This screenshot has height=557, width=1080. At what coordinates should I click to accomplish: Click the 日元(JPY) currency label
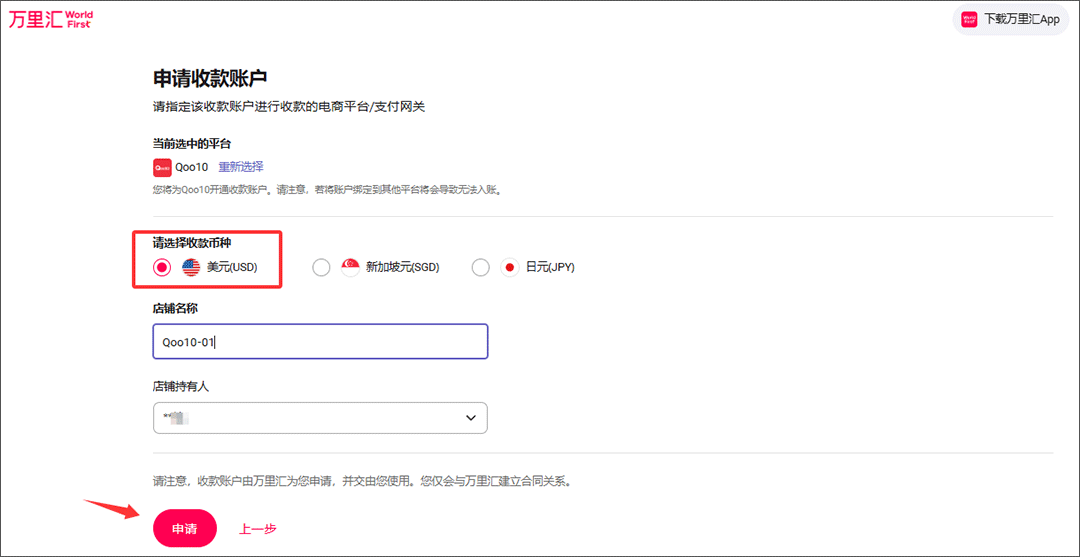point(550,267)
